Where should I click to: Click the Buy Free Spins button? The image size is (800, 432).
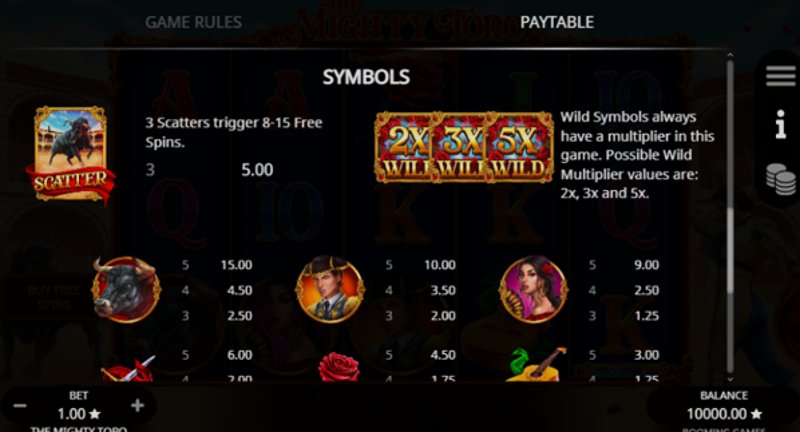click(54, 297)
